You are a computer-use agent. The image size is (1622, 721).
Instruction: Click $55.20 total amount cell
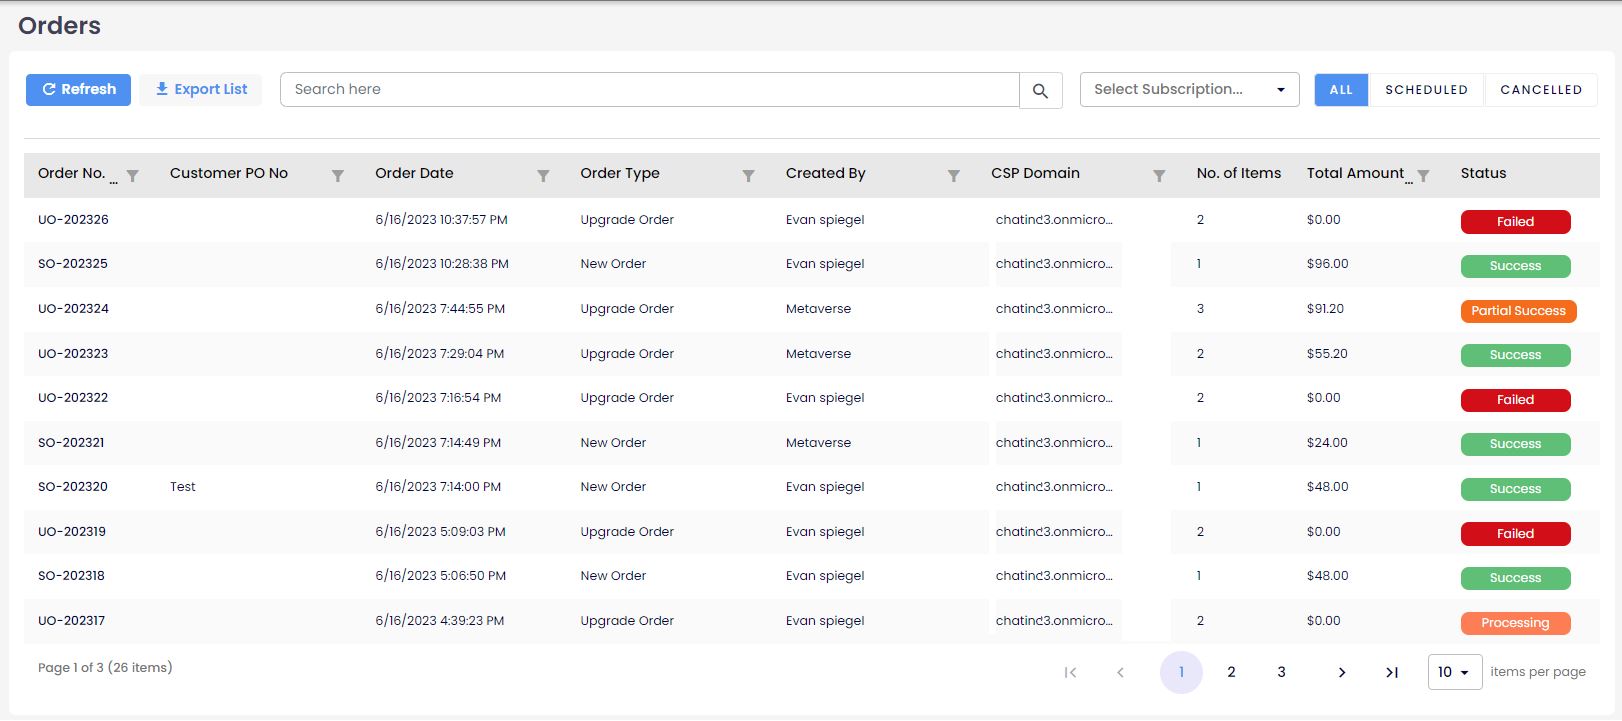click(1327, 354)
